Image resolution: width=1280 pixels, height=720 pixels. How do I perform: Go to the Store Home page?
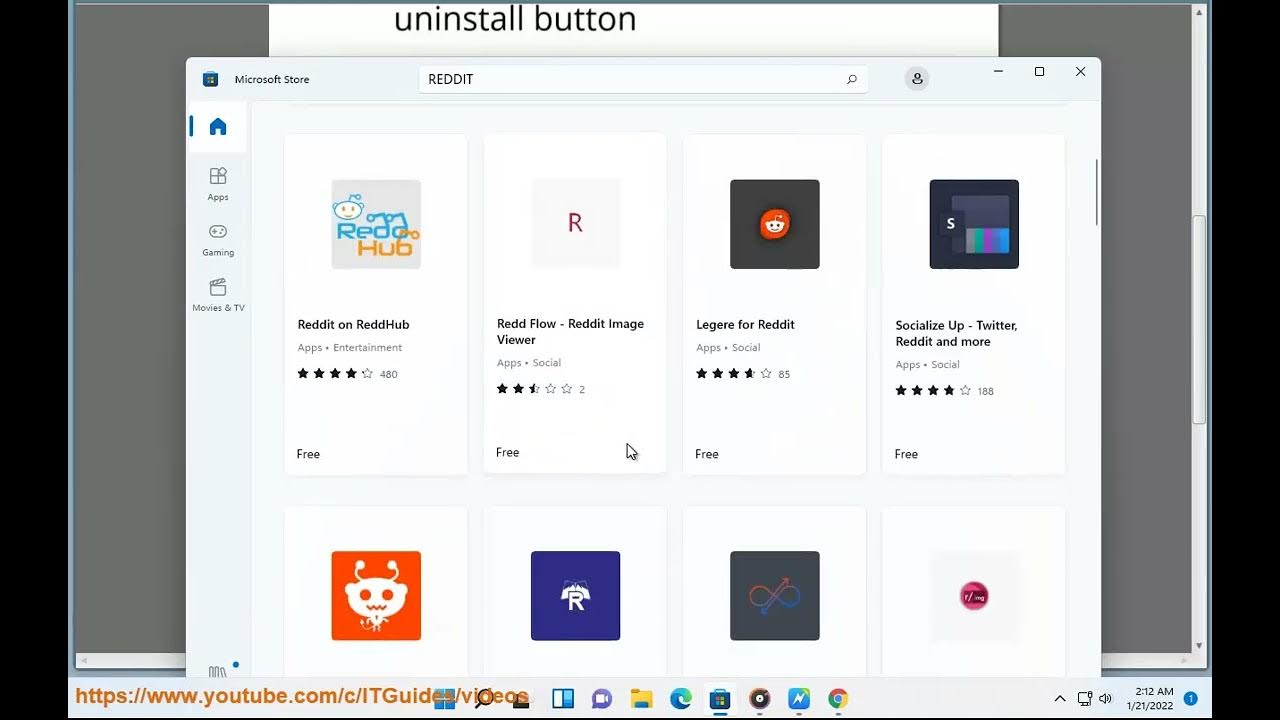coord(218,127)
